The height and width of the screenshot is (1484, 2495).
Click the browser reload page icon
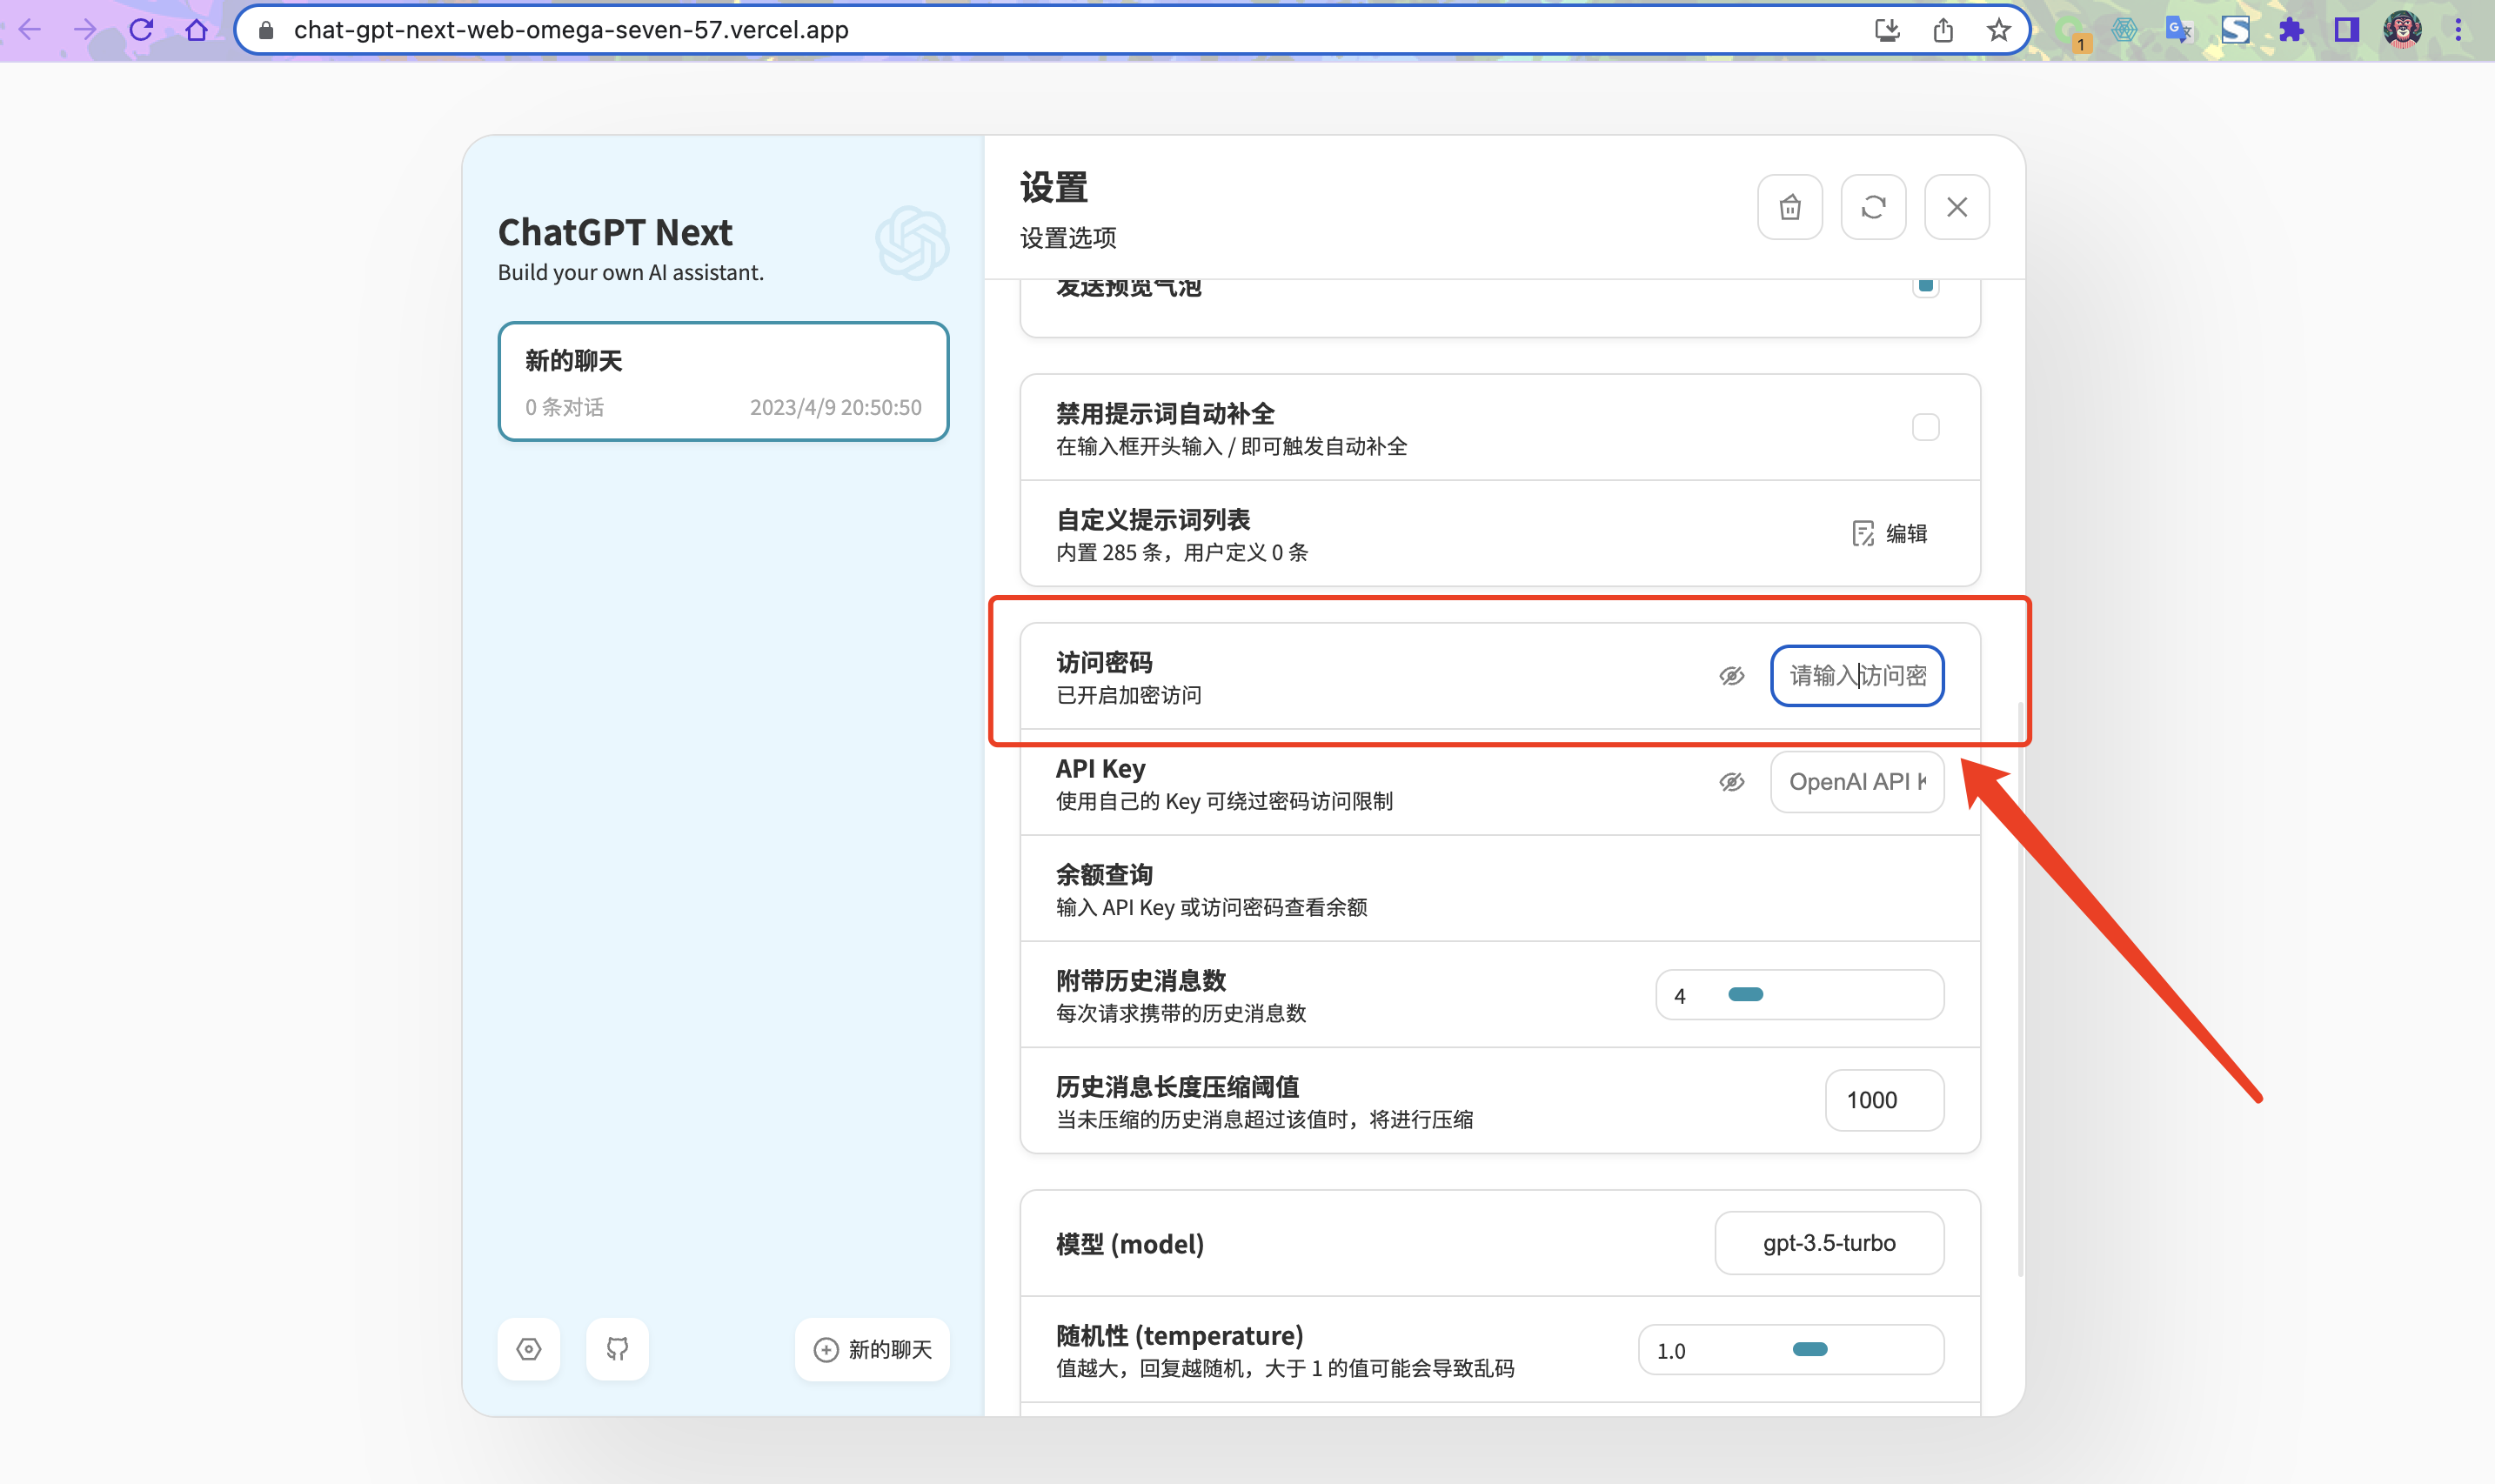point(141,29)
